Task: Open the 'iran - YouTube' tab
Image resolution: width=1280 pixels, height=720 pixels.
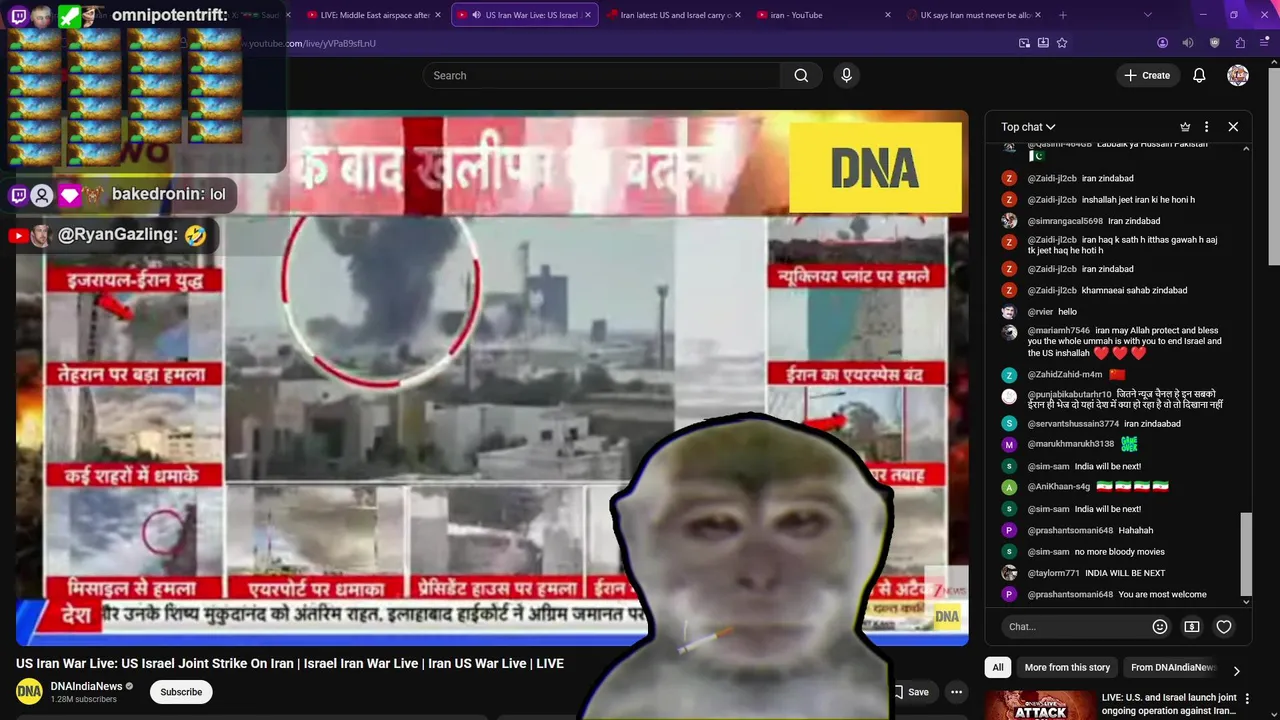Action: pos(822,15)
